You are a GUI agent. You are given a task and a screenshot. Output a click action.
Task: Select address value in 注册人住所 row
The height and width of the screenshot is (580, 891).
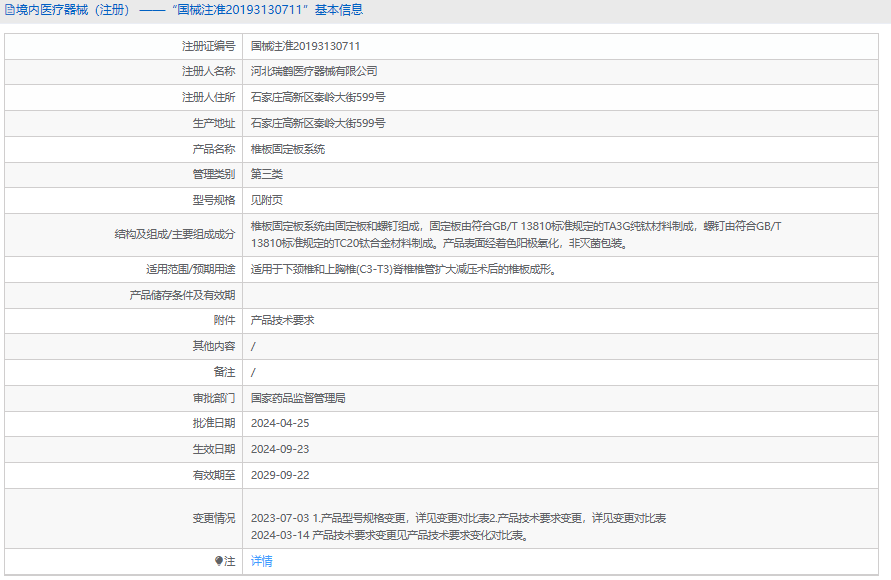[x=318, y=97]
